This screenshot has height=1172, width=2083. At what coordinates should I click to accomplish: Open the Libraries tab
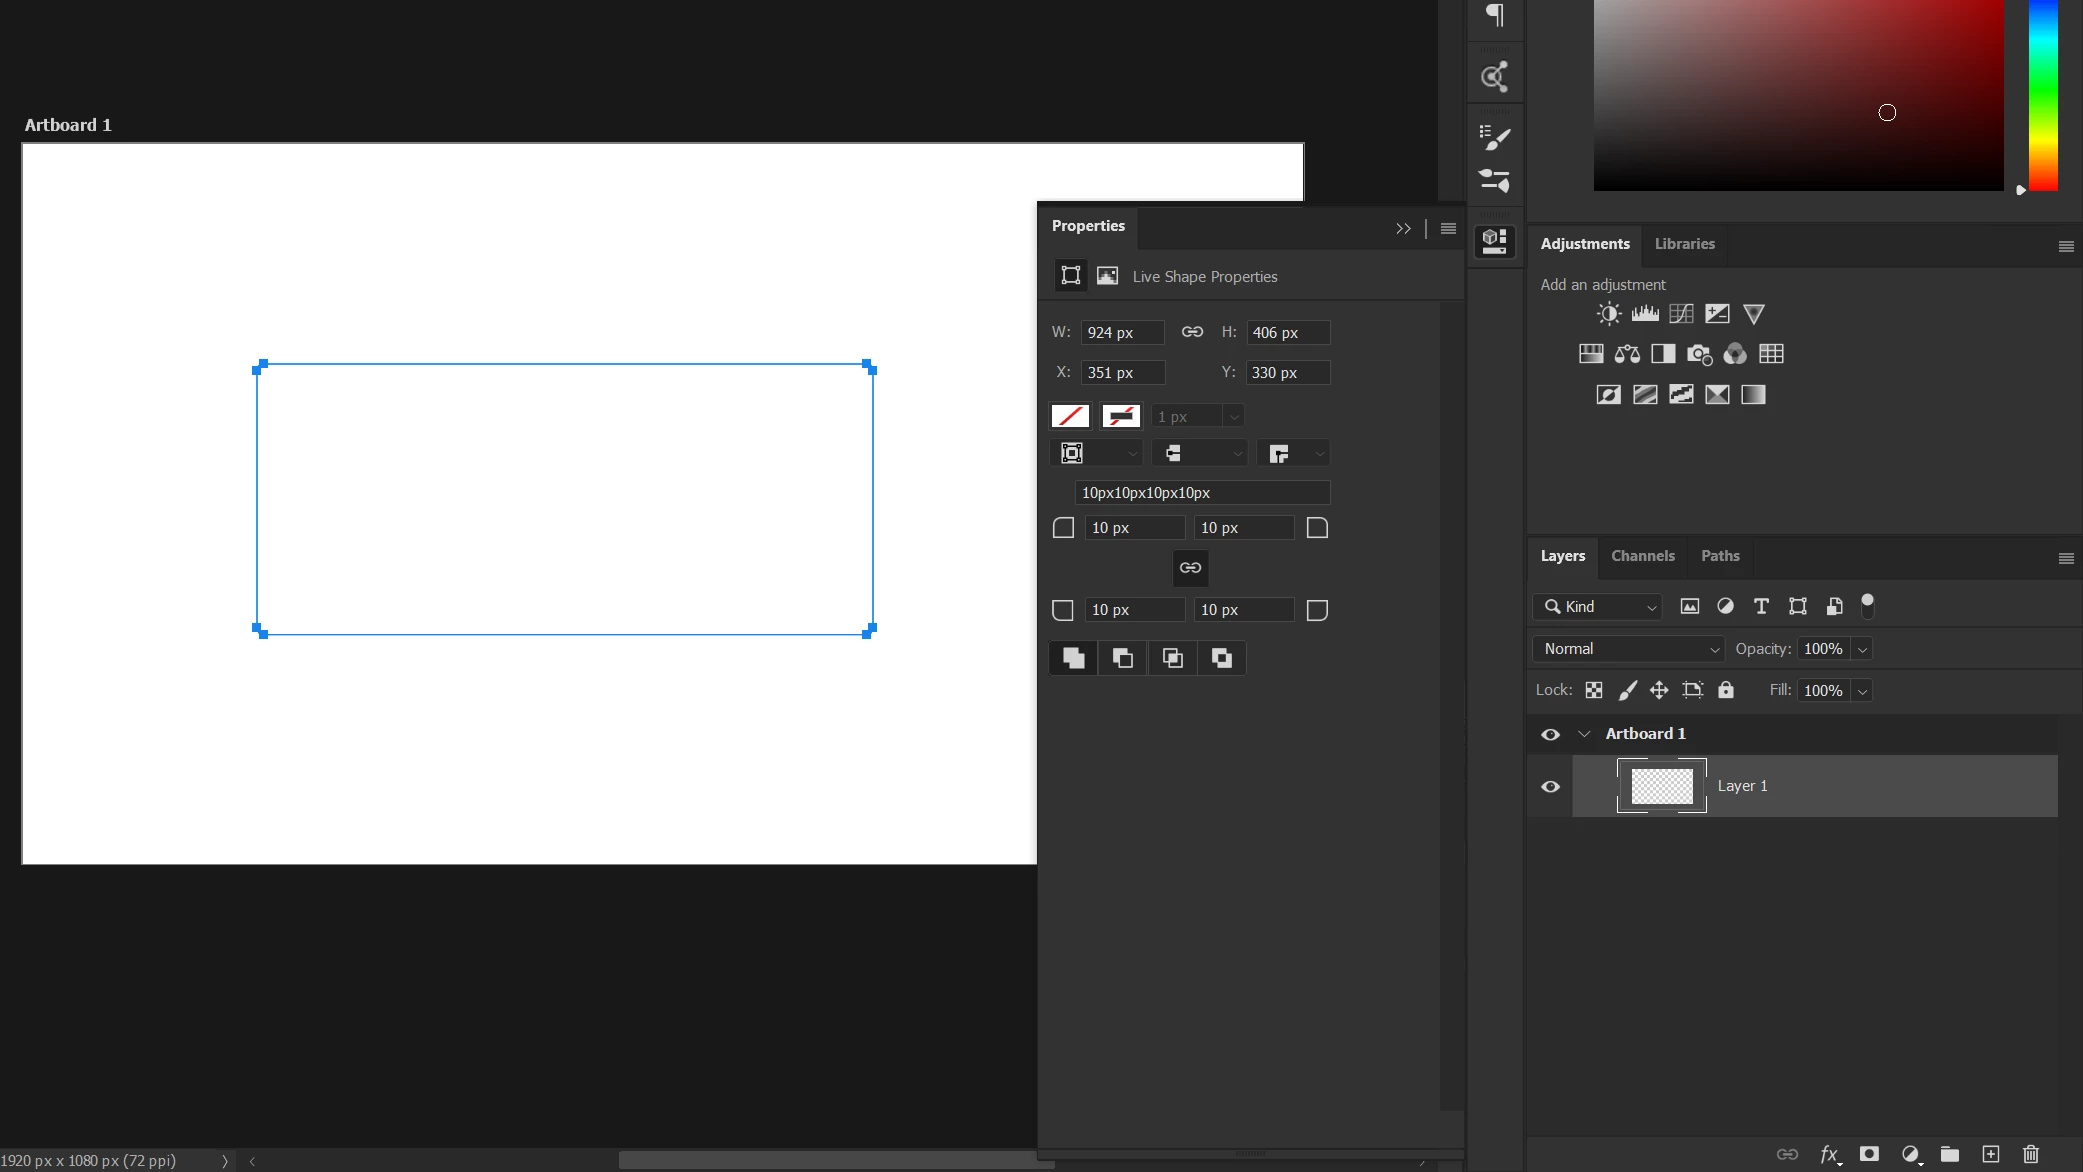coord(1684,244)
